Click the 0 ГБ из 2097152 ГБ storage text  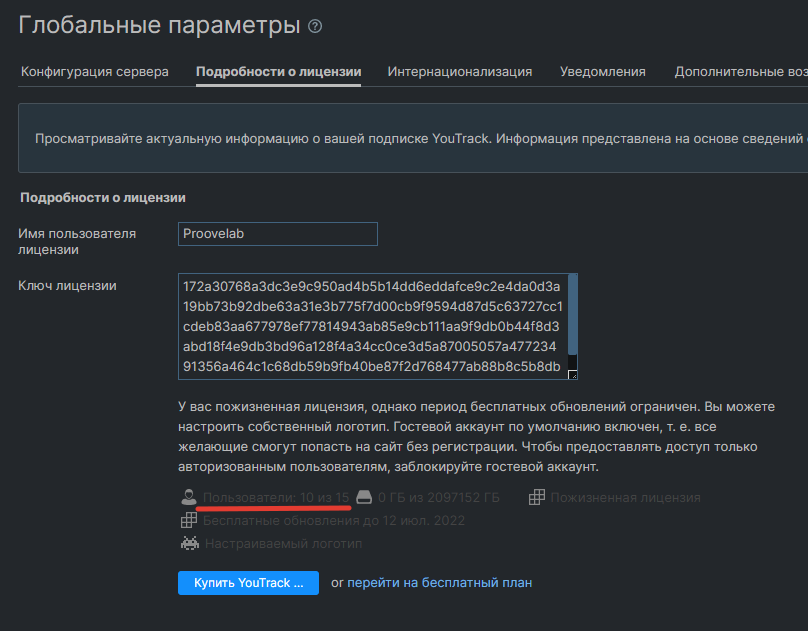click(438, 497)
